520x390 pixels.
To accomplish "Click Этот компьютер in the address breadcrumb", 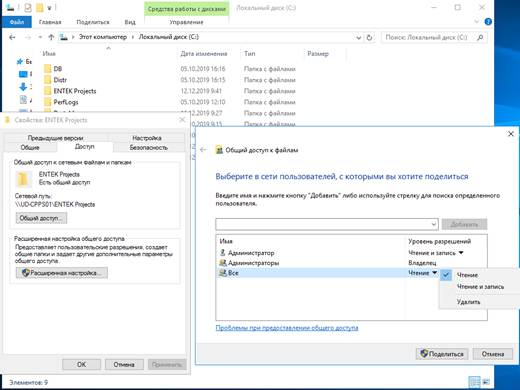I will coord(103,37).
